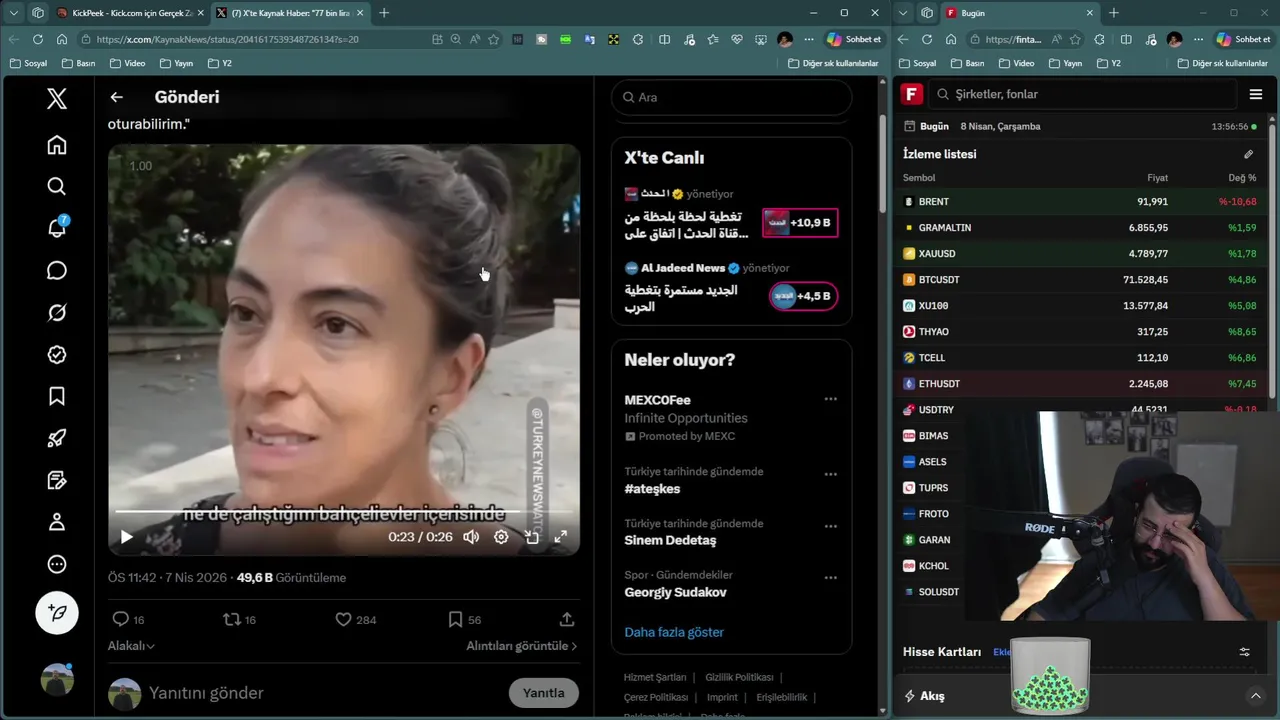Play the video with the play button
1280x720 pixels.
coord(126,537)
